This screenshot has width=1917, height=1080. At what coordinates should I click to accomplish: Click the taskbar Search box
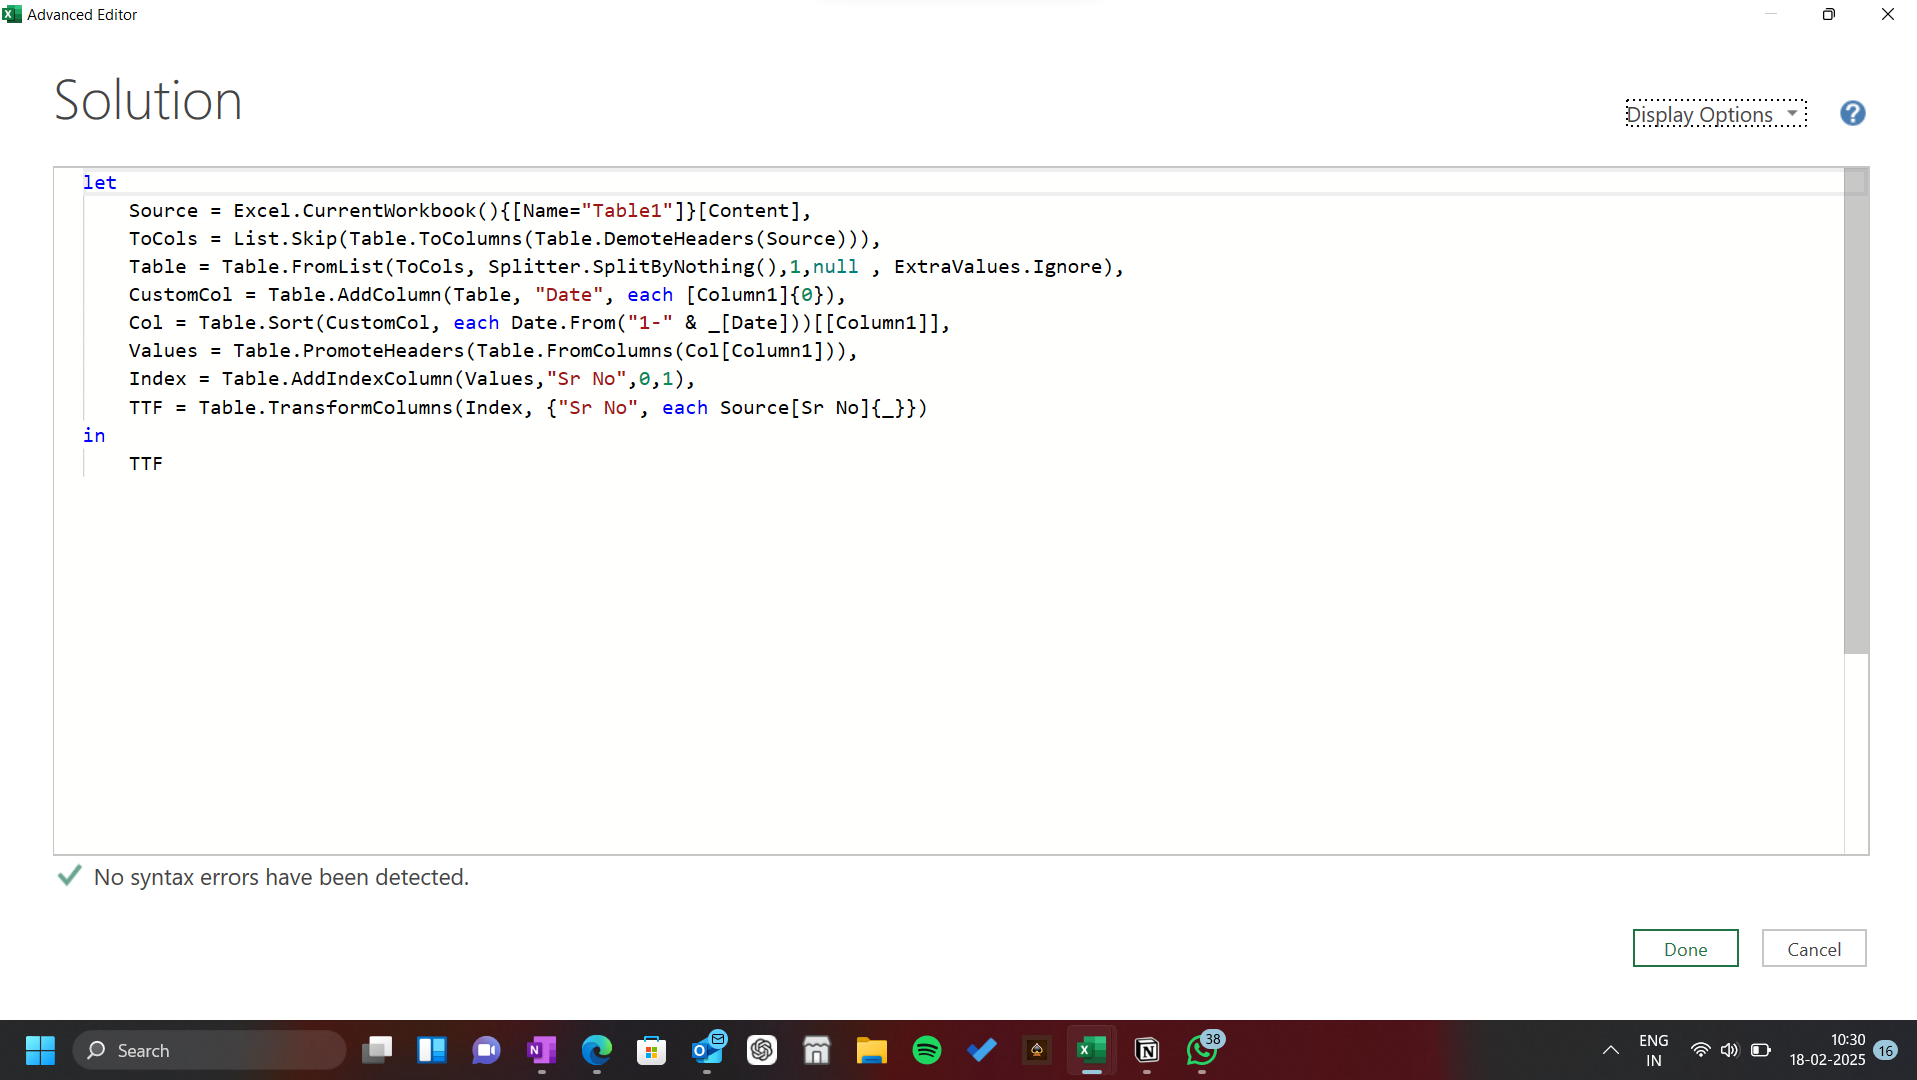(x=209, y=1050)
